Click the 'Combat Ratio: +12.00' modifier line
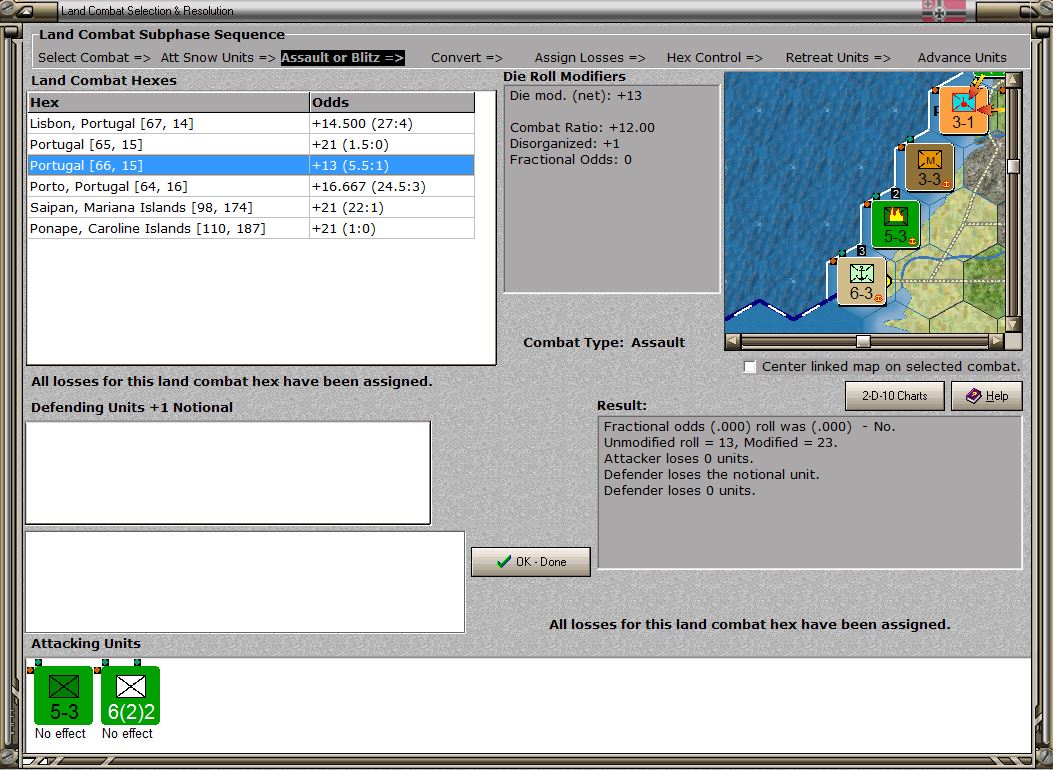 (582, 128)
